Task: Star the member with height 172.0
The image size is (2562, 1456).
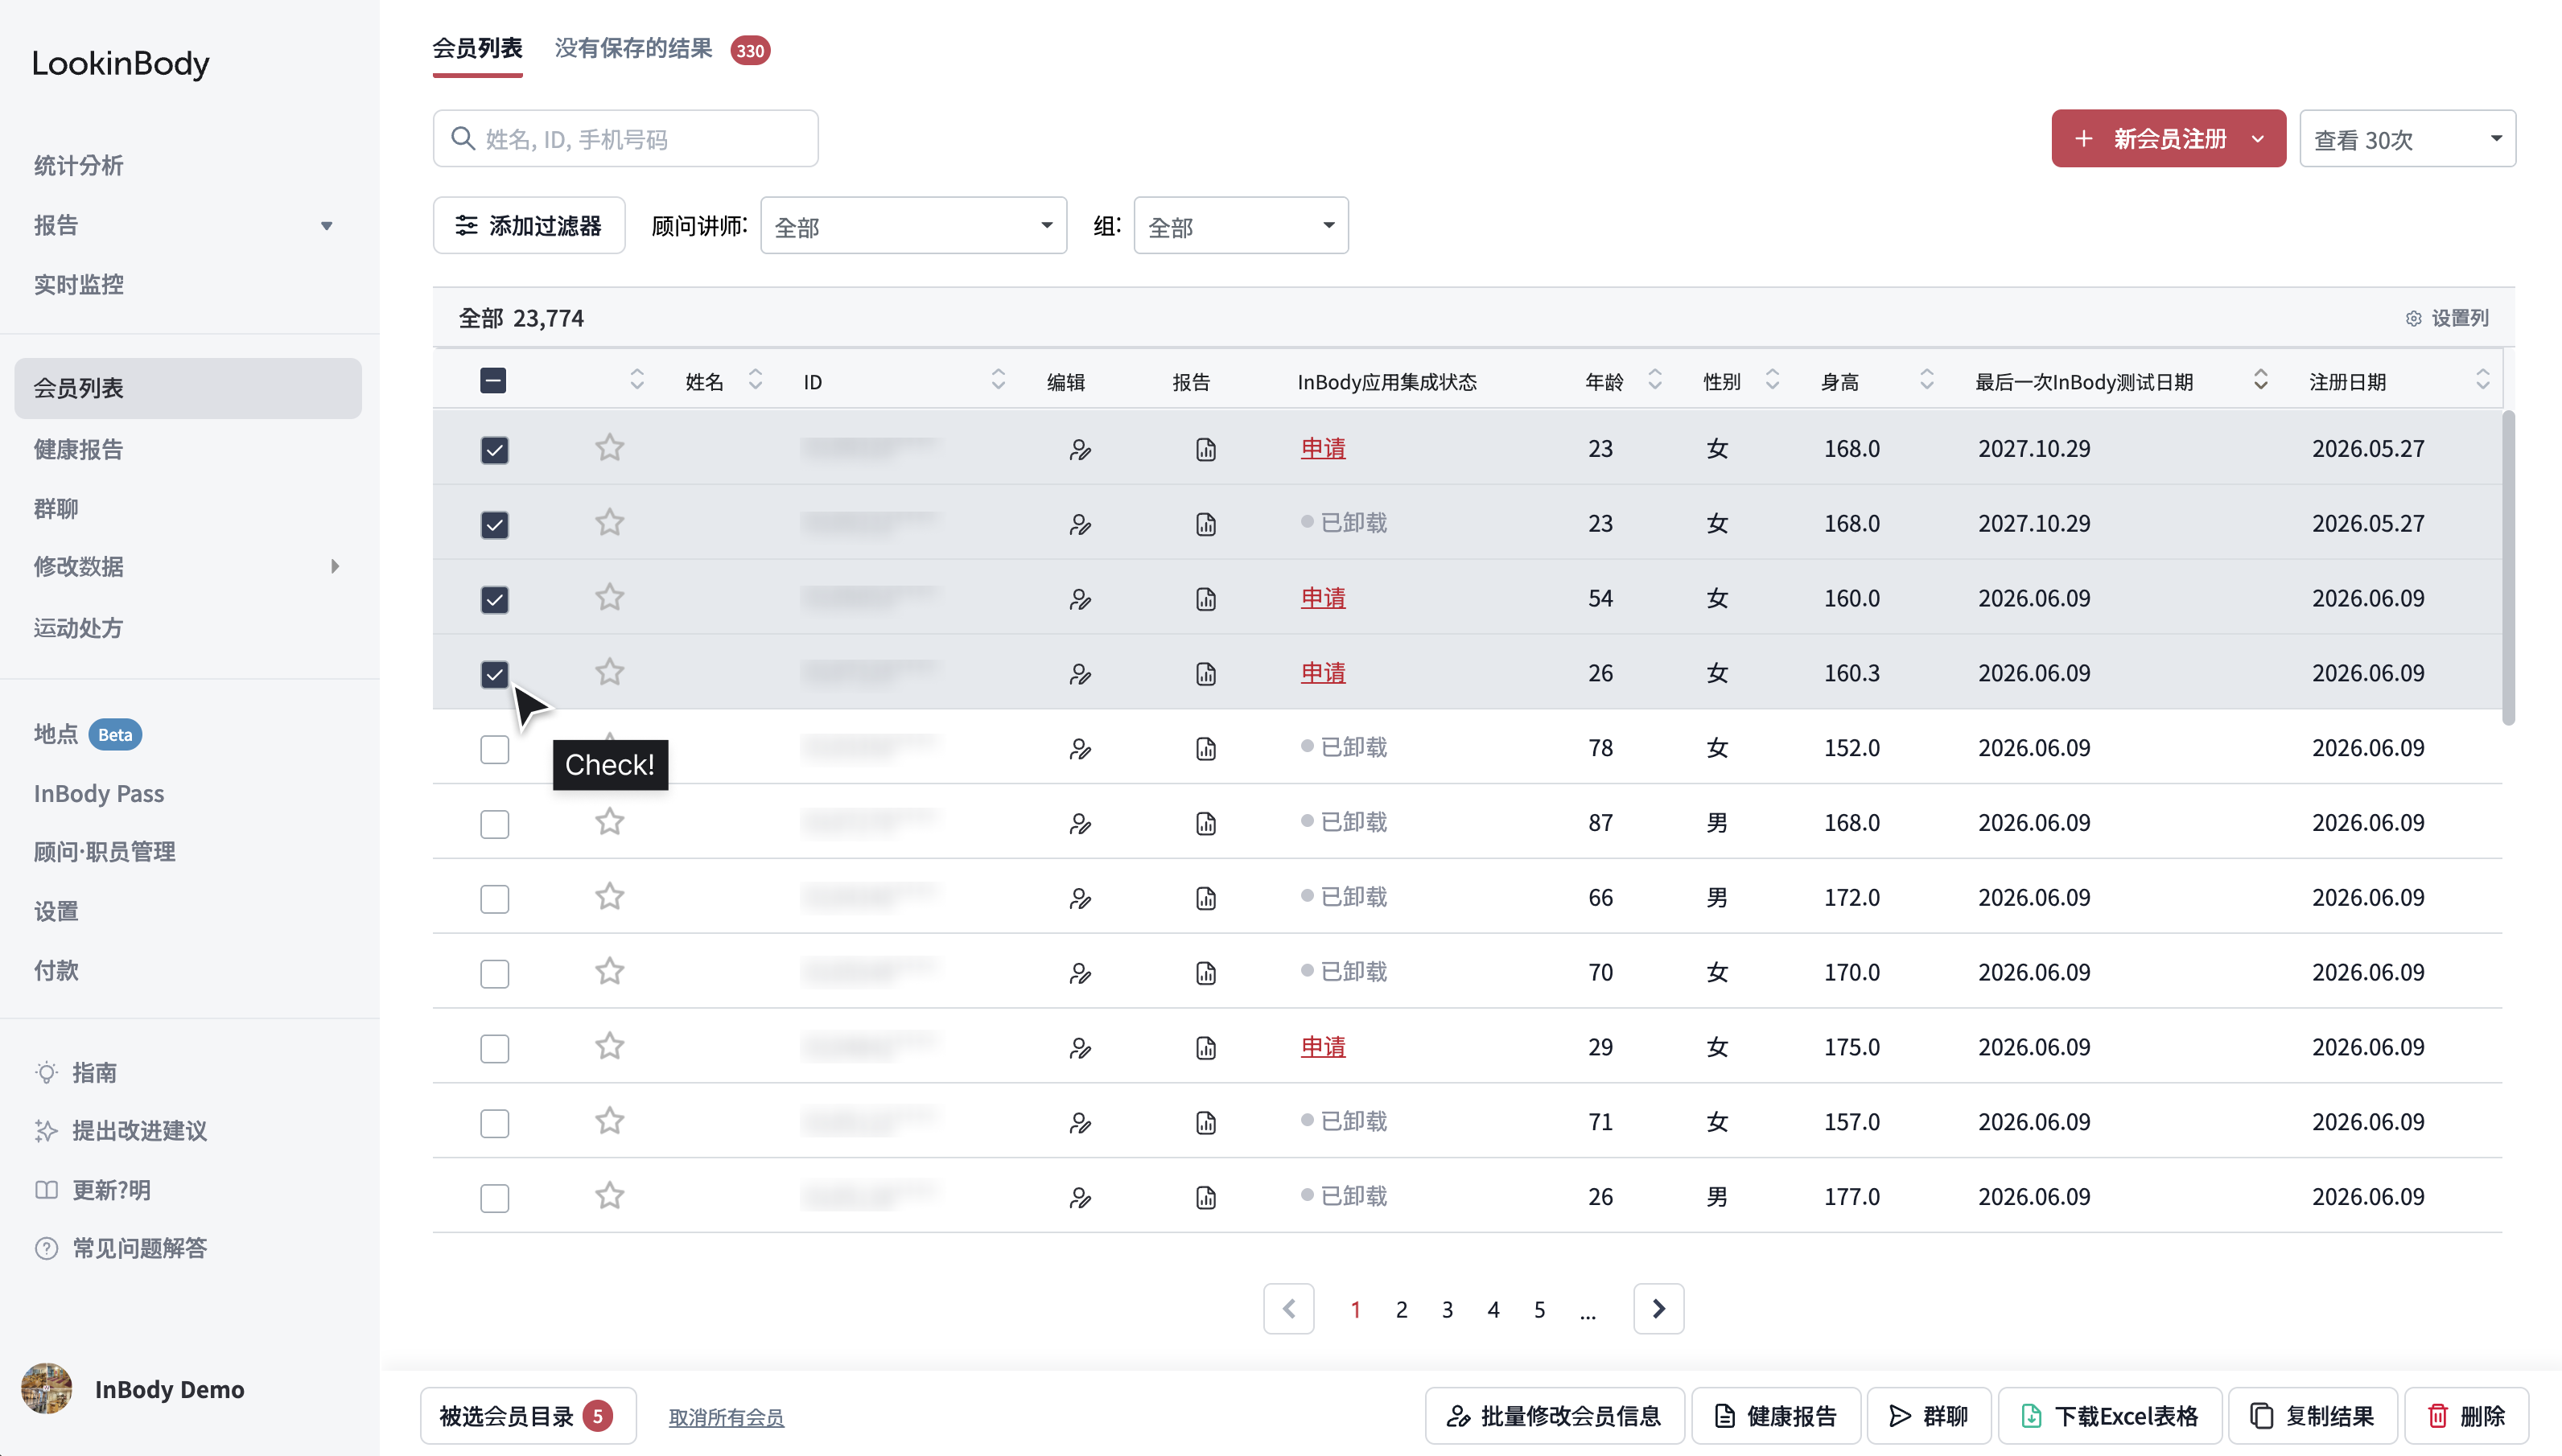Action: point(609,897)
